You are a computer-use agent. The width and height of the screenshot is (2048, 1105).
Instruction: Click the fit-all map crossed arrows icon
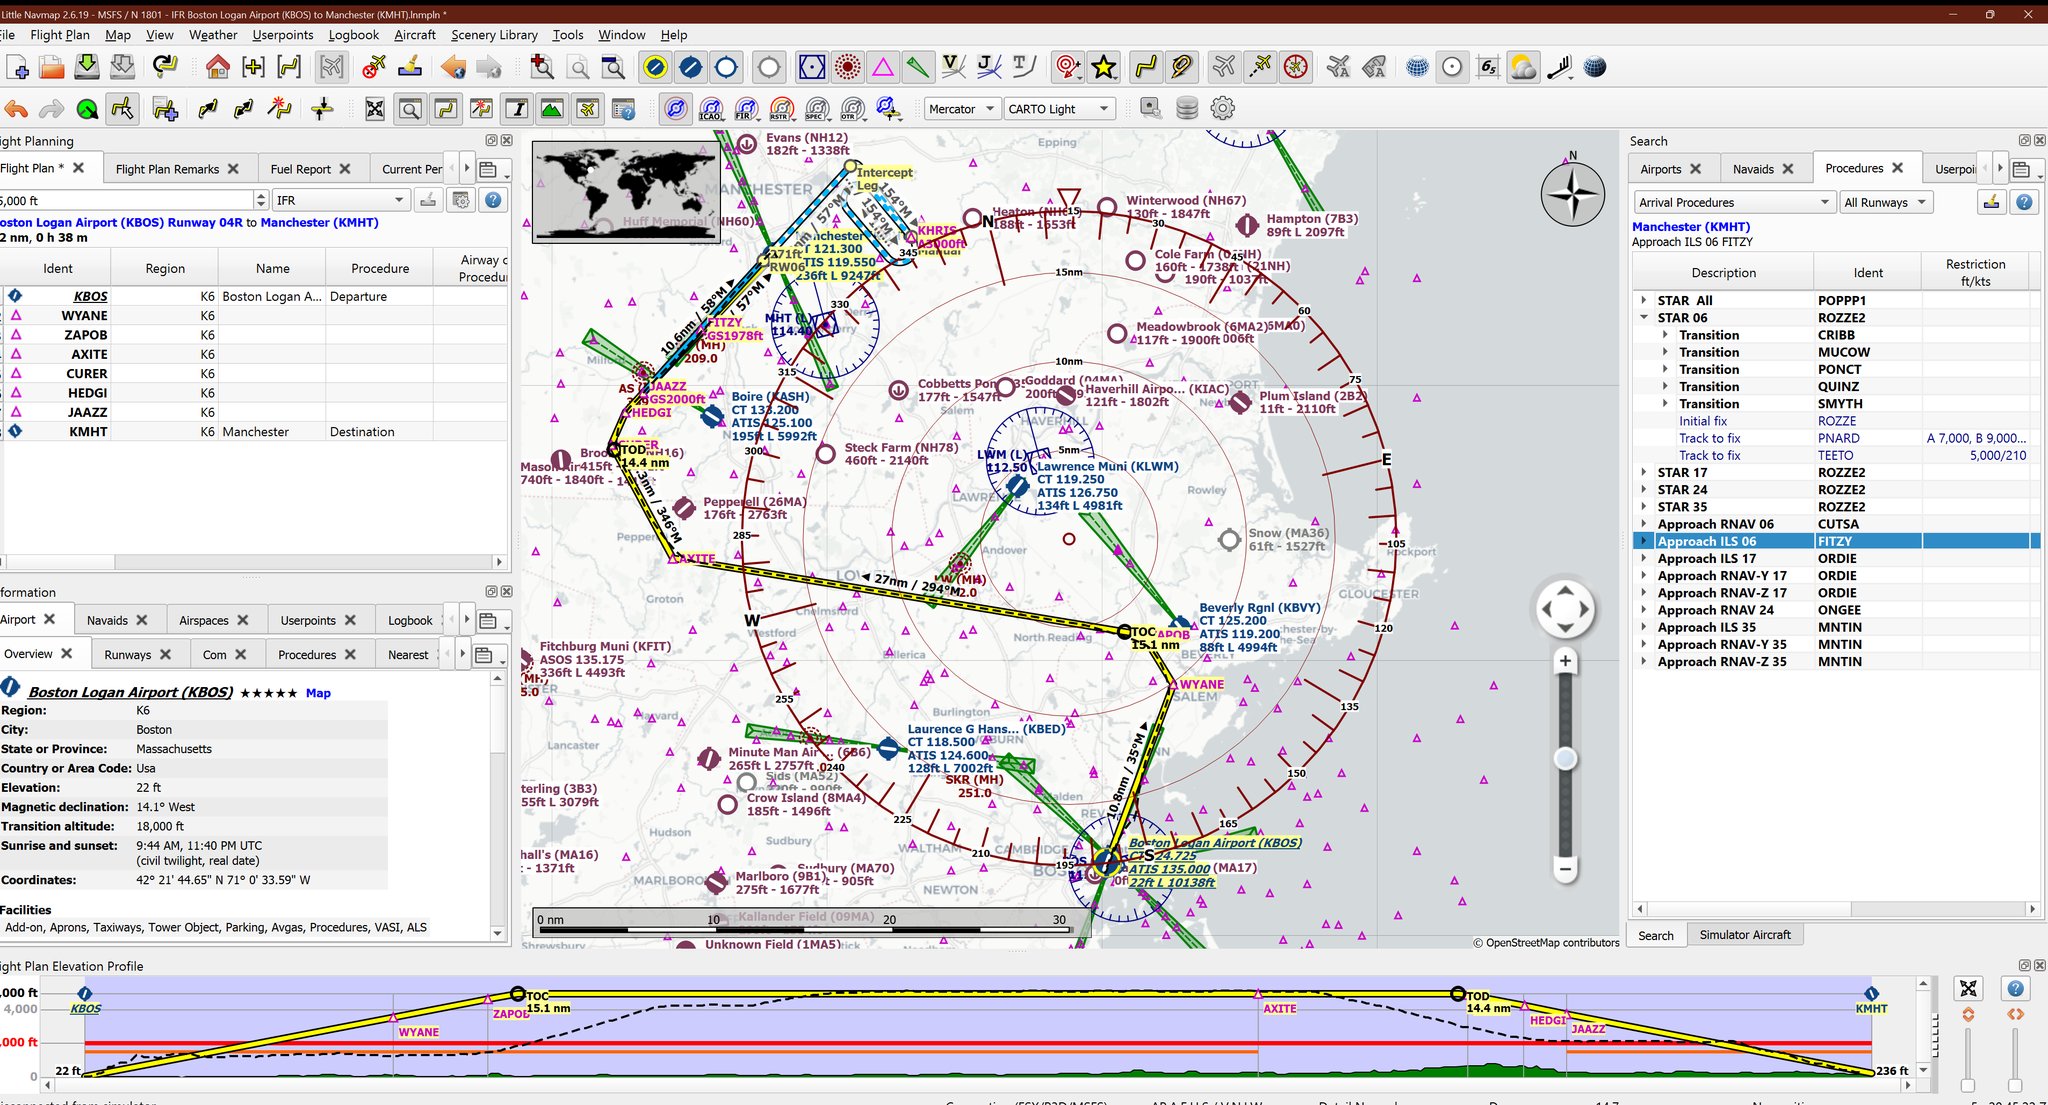point(374,109)
